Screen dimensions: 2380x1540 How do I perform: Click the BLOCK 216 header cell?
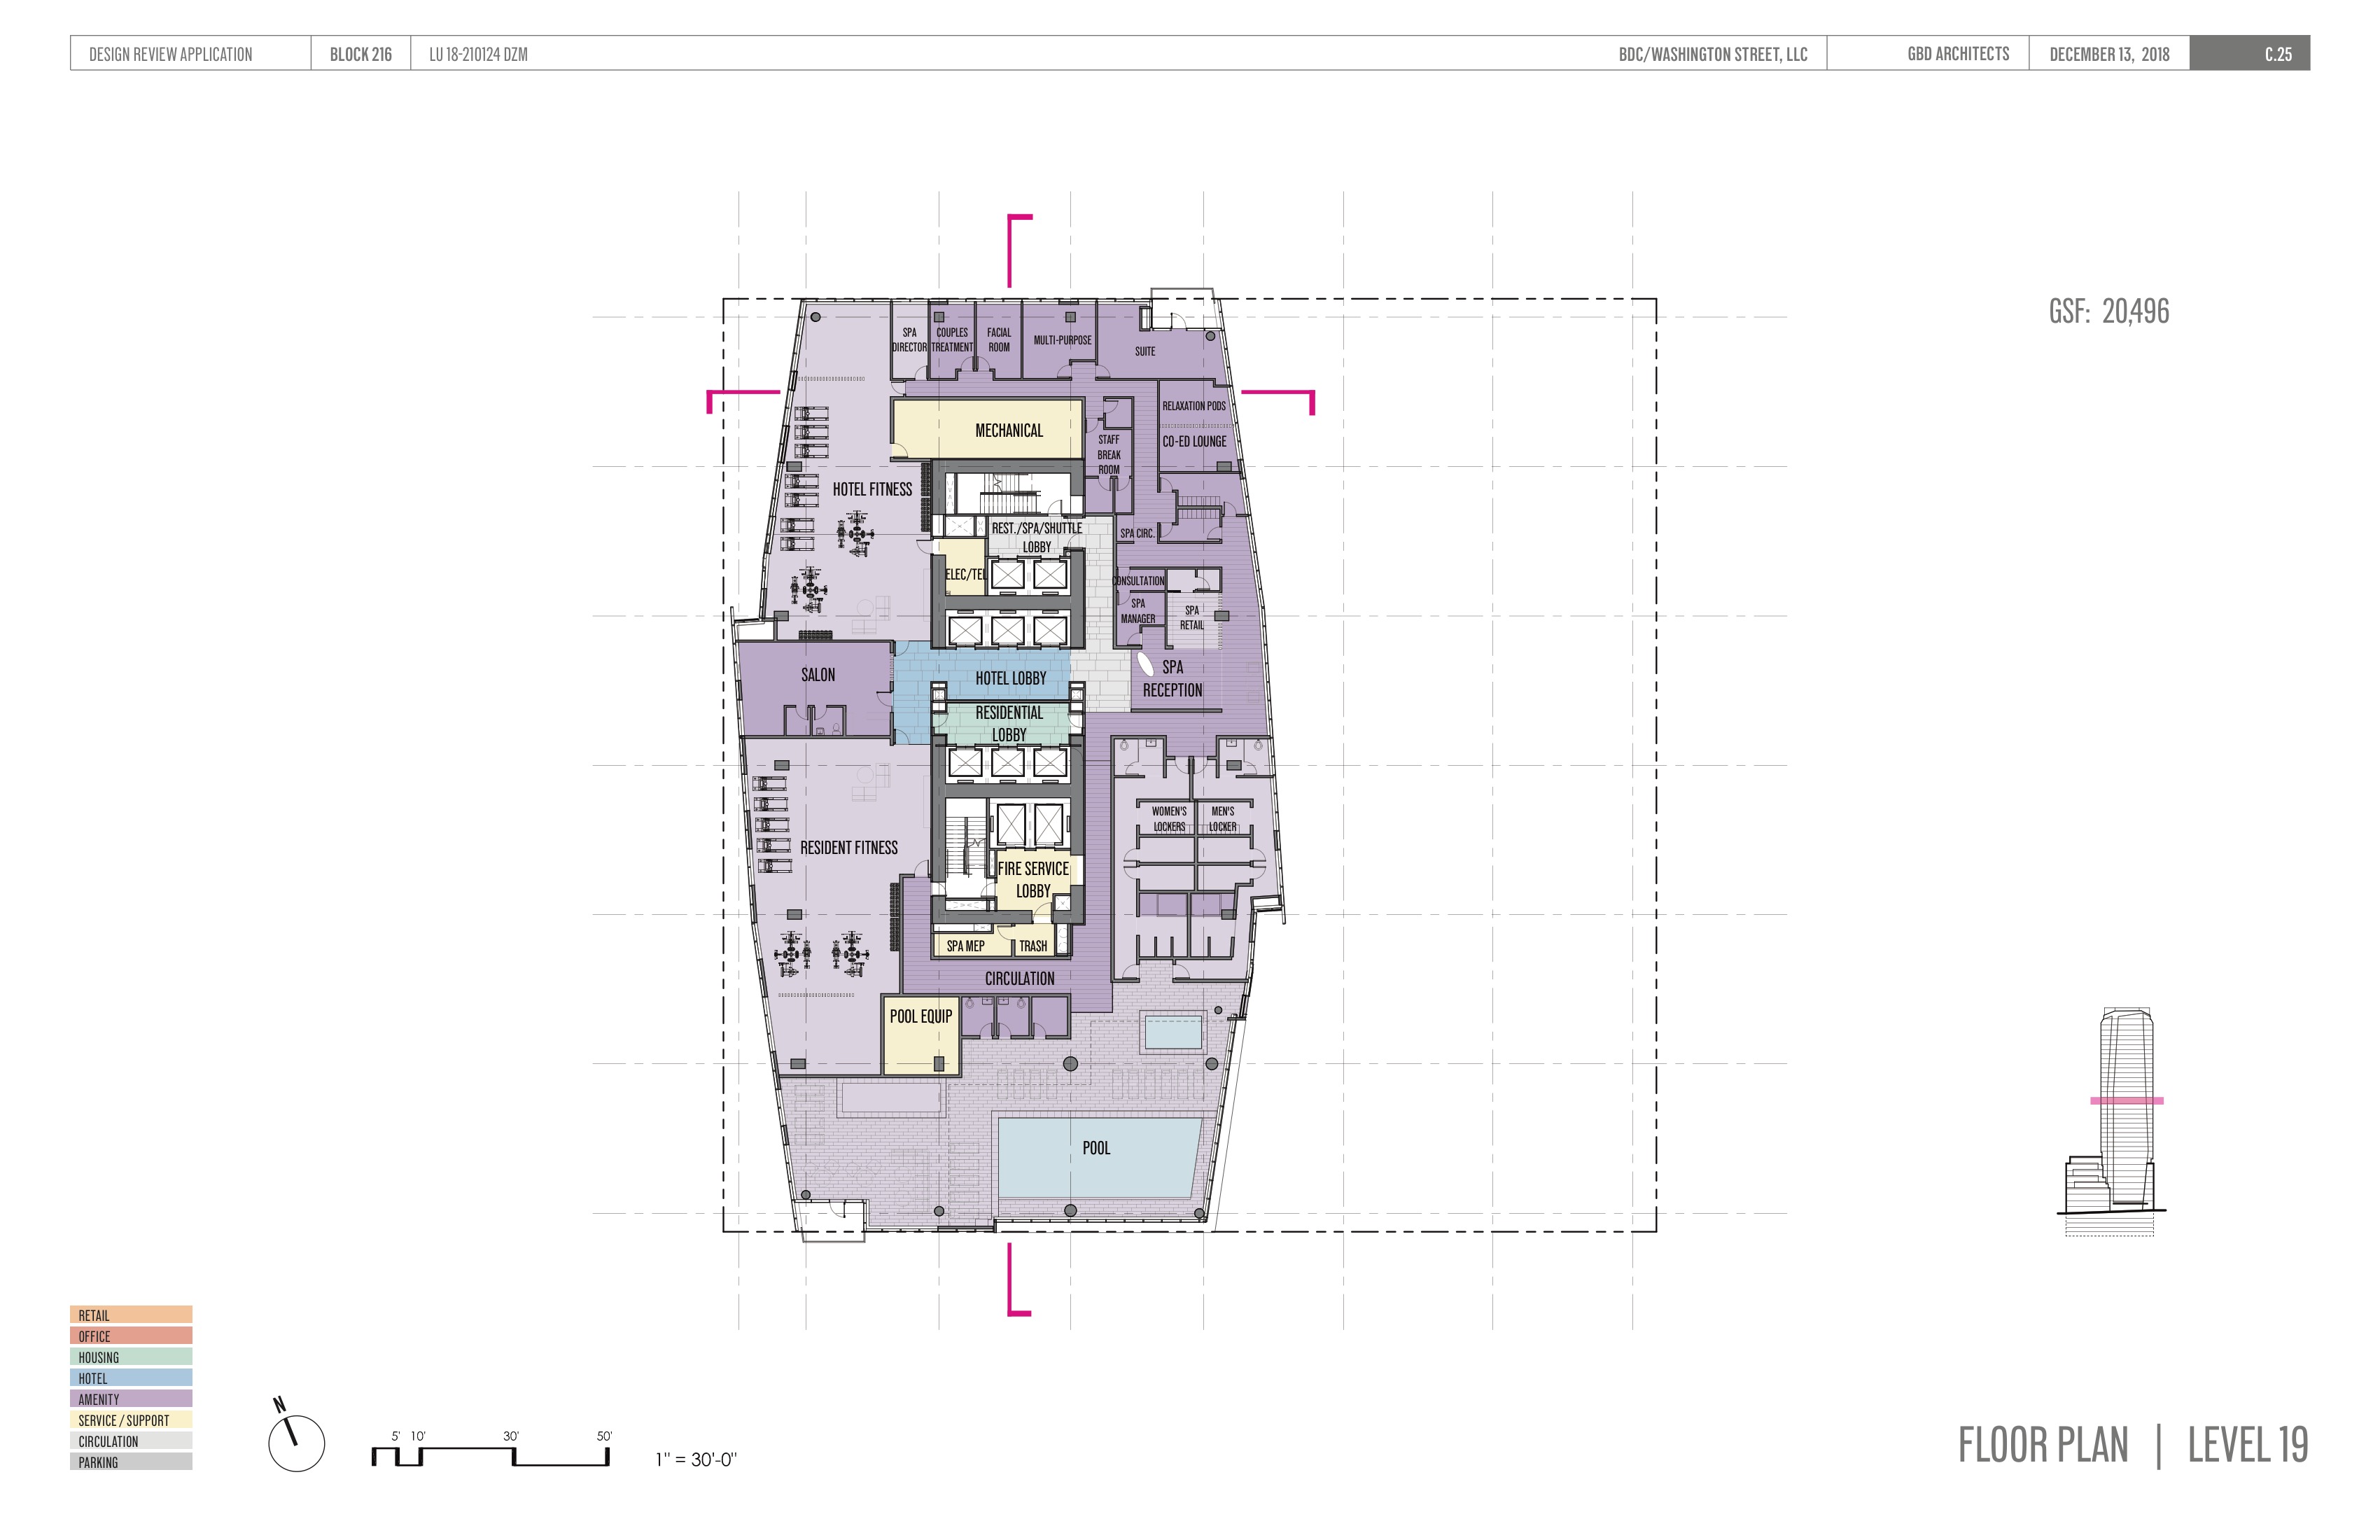361,54
